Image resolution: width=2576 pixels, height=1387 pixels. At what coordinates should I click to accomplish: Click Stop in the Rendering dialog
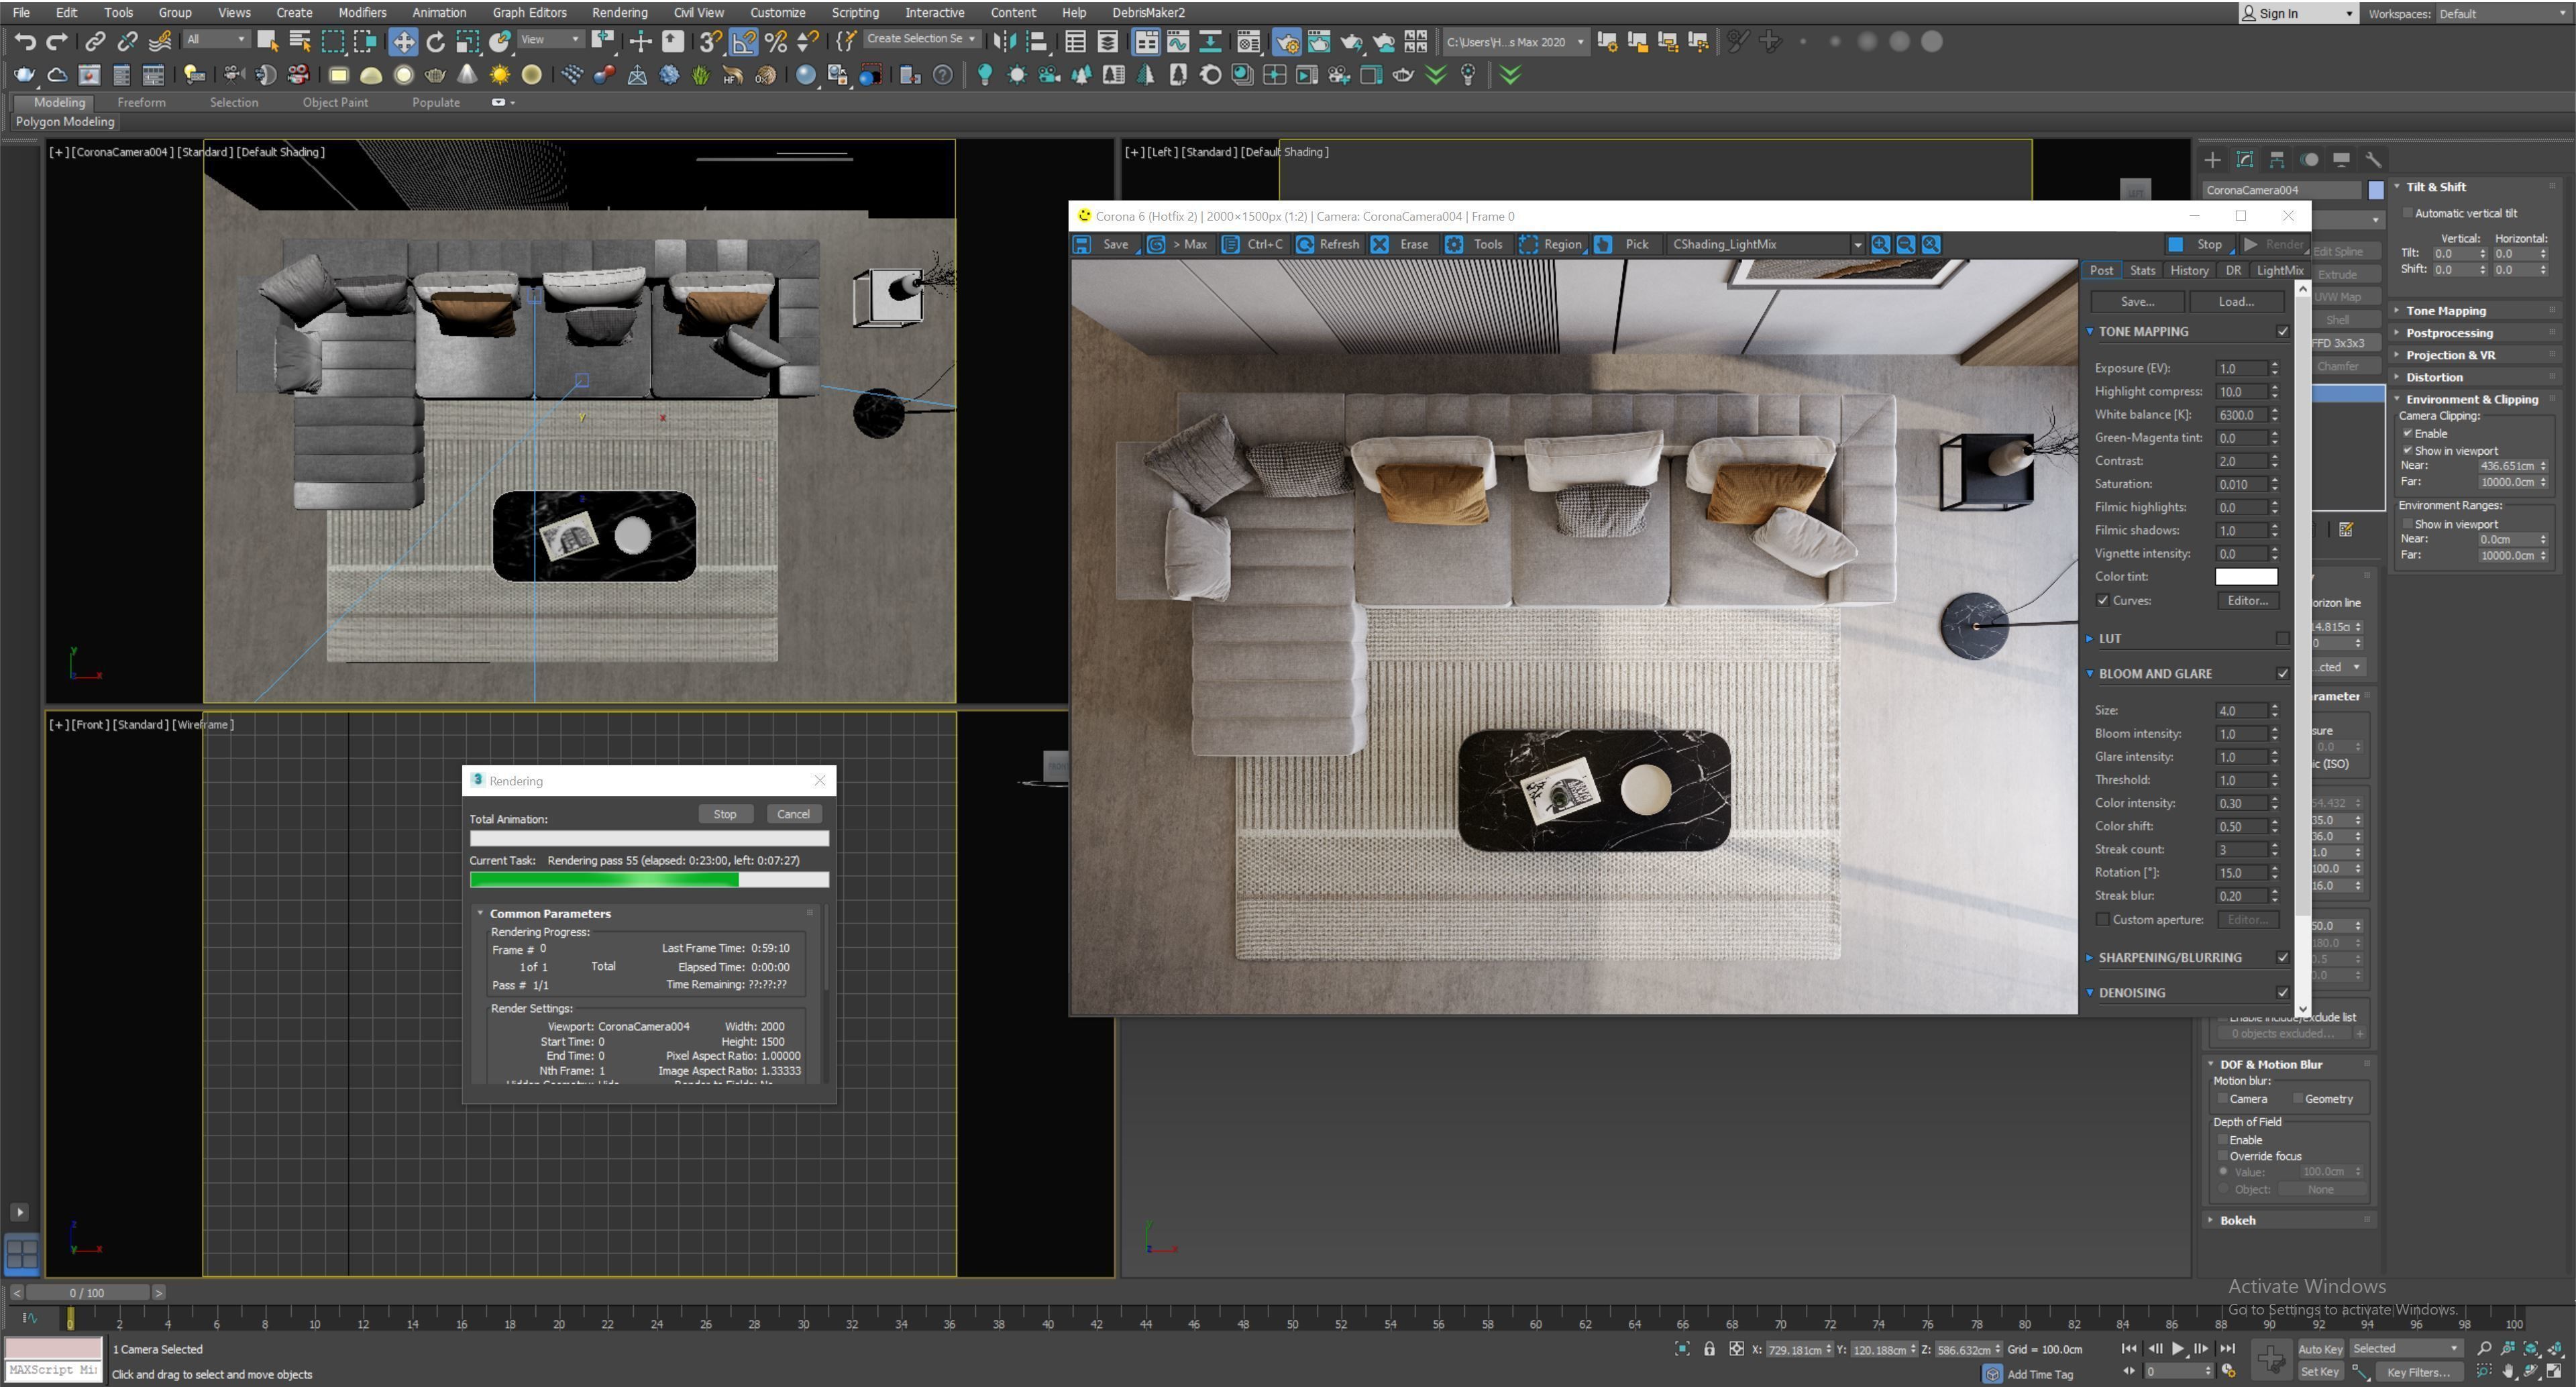725,814
